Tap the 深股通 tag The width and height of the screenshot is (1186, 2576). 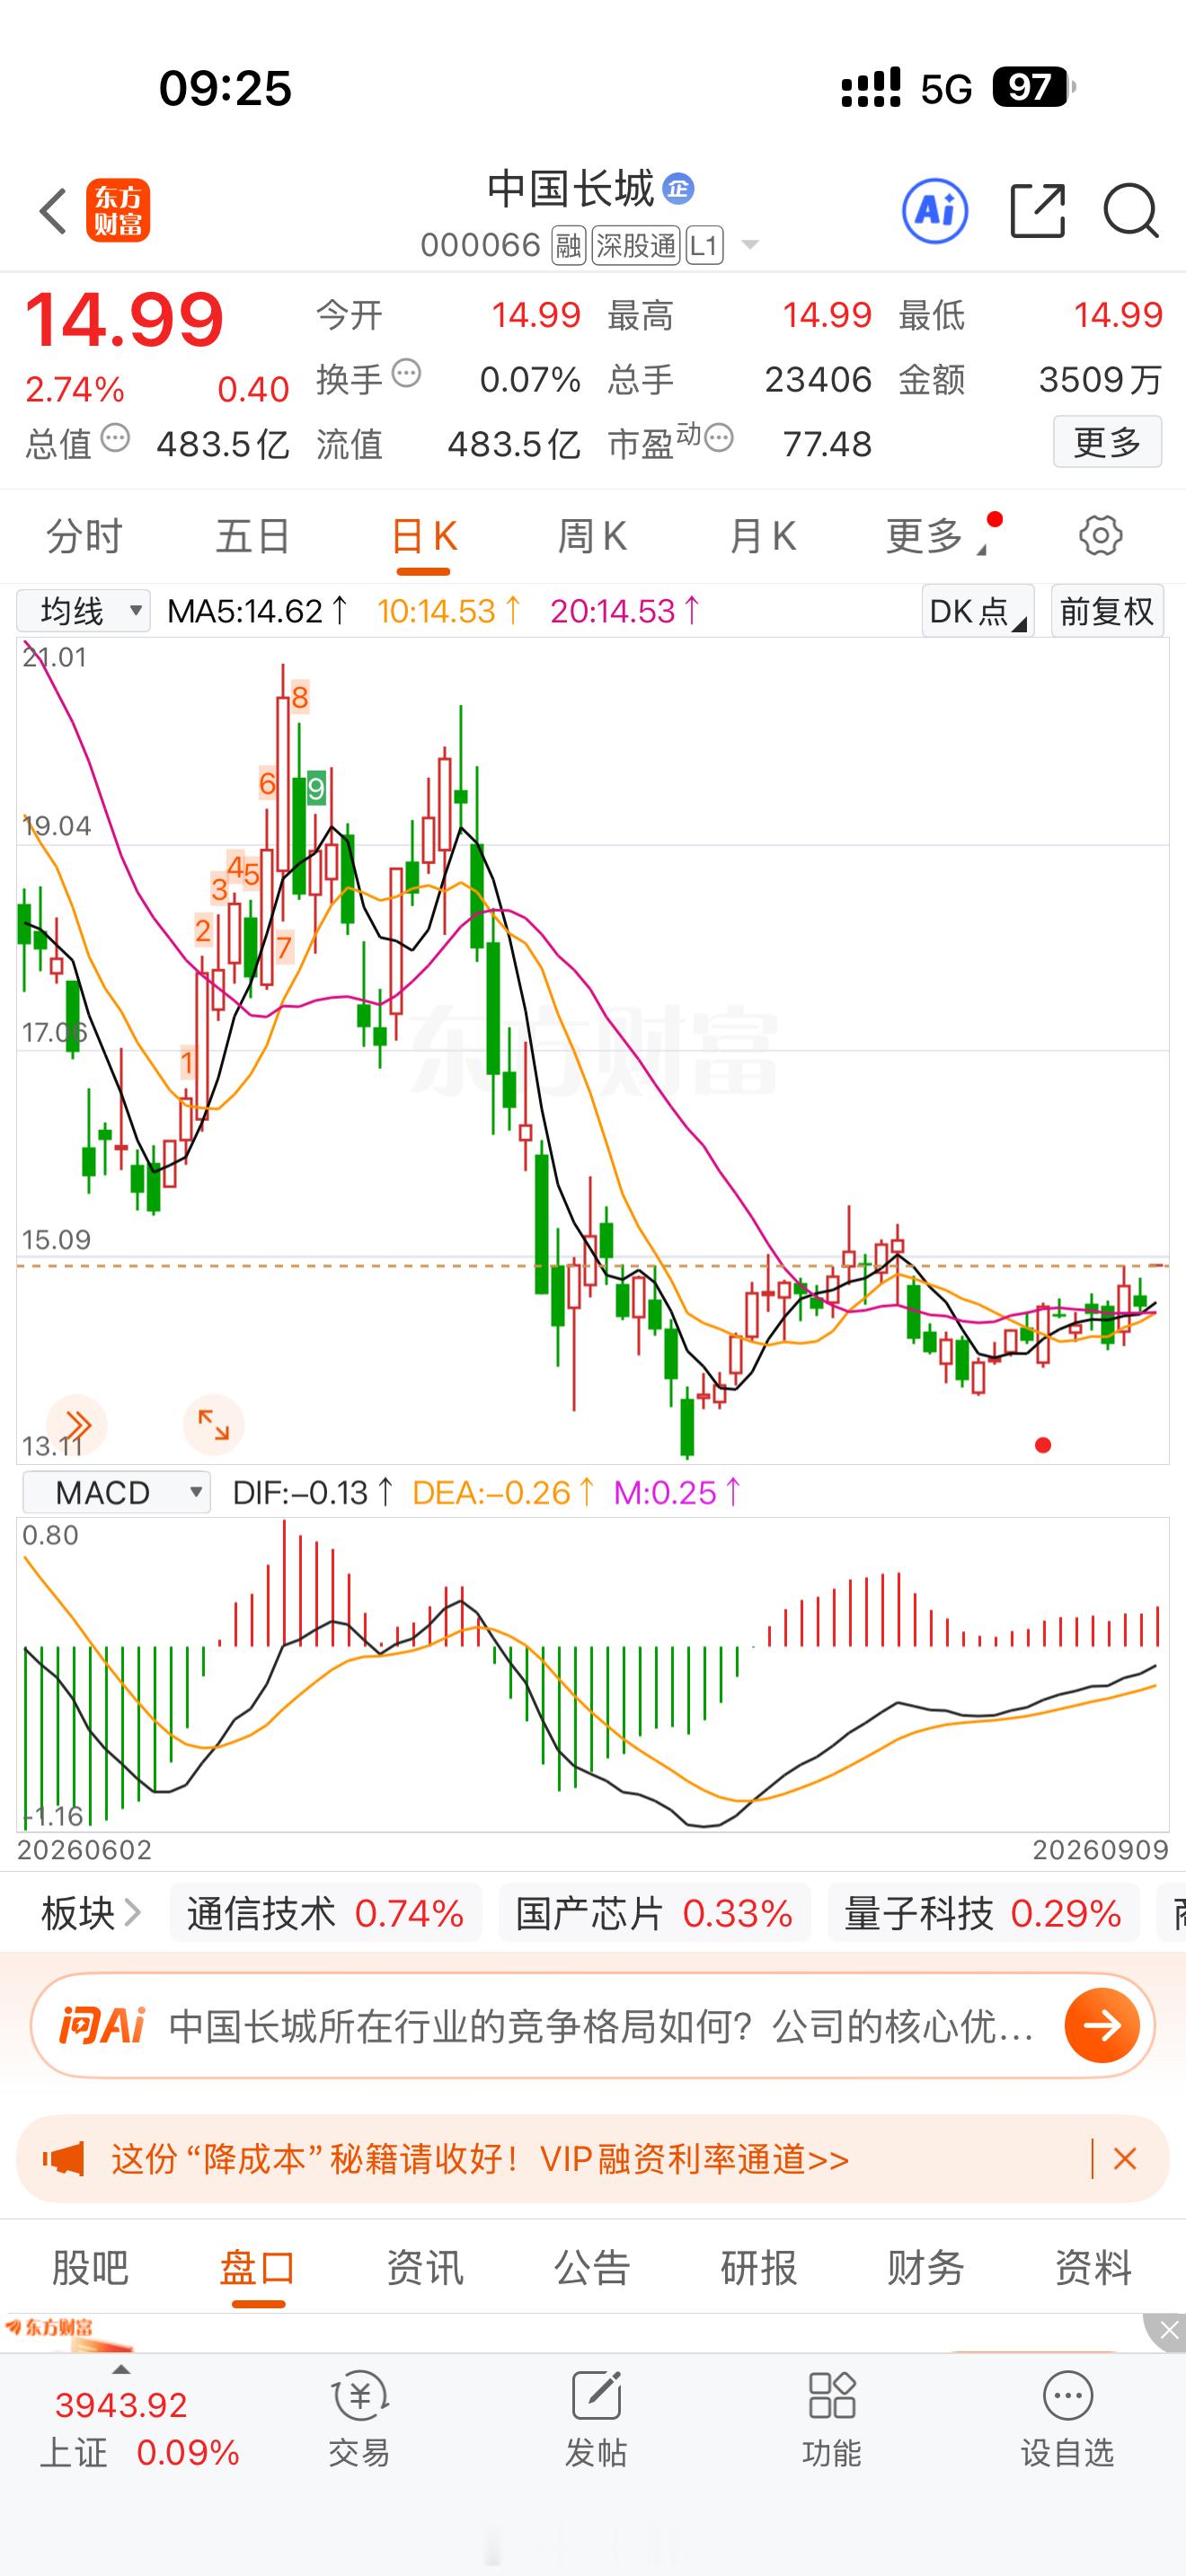[x=635, y=245]
